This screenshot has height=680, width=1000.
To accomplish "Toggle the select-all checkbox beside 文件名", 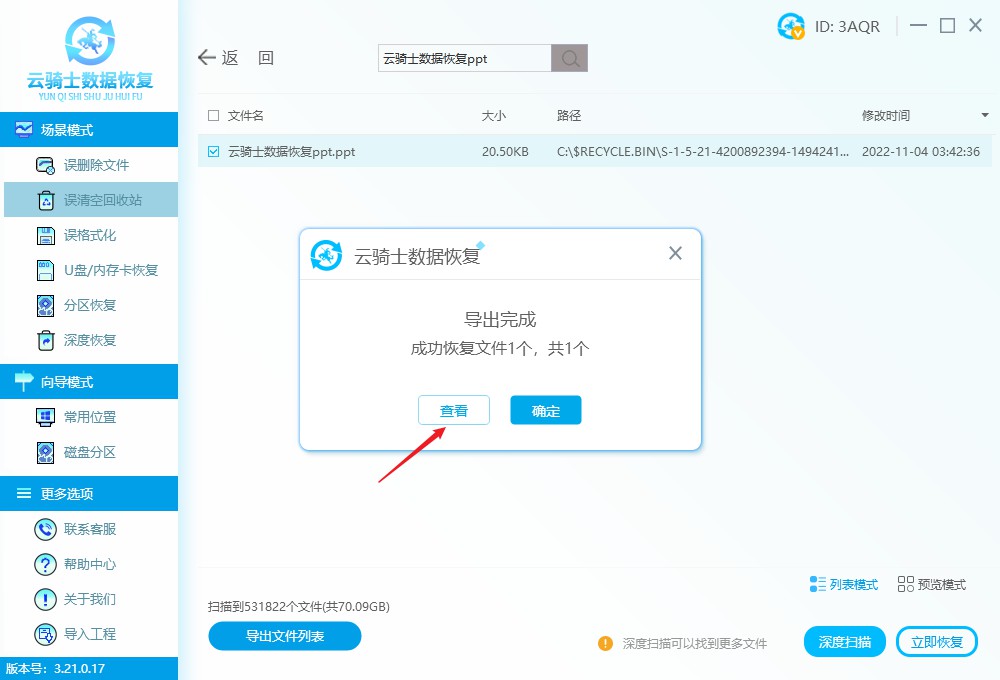I will point(214,115).
